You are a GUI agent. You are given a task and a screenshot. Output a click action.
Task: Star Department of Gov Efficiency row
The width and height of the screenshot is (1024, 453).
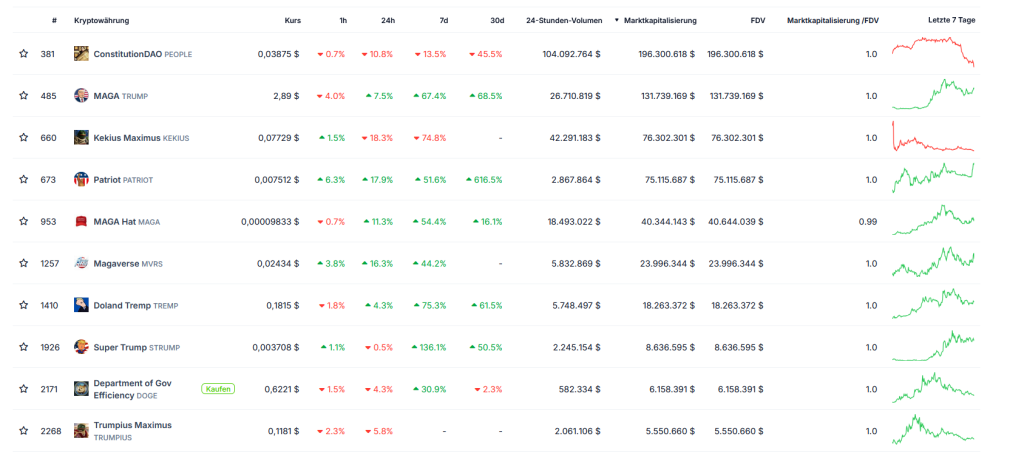coord(24,389)
